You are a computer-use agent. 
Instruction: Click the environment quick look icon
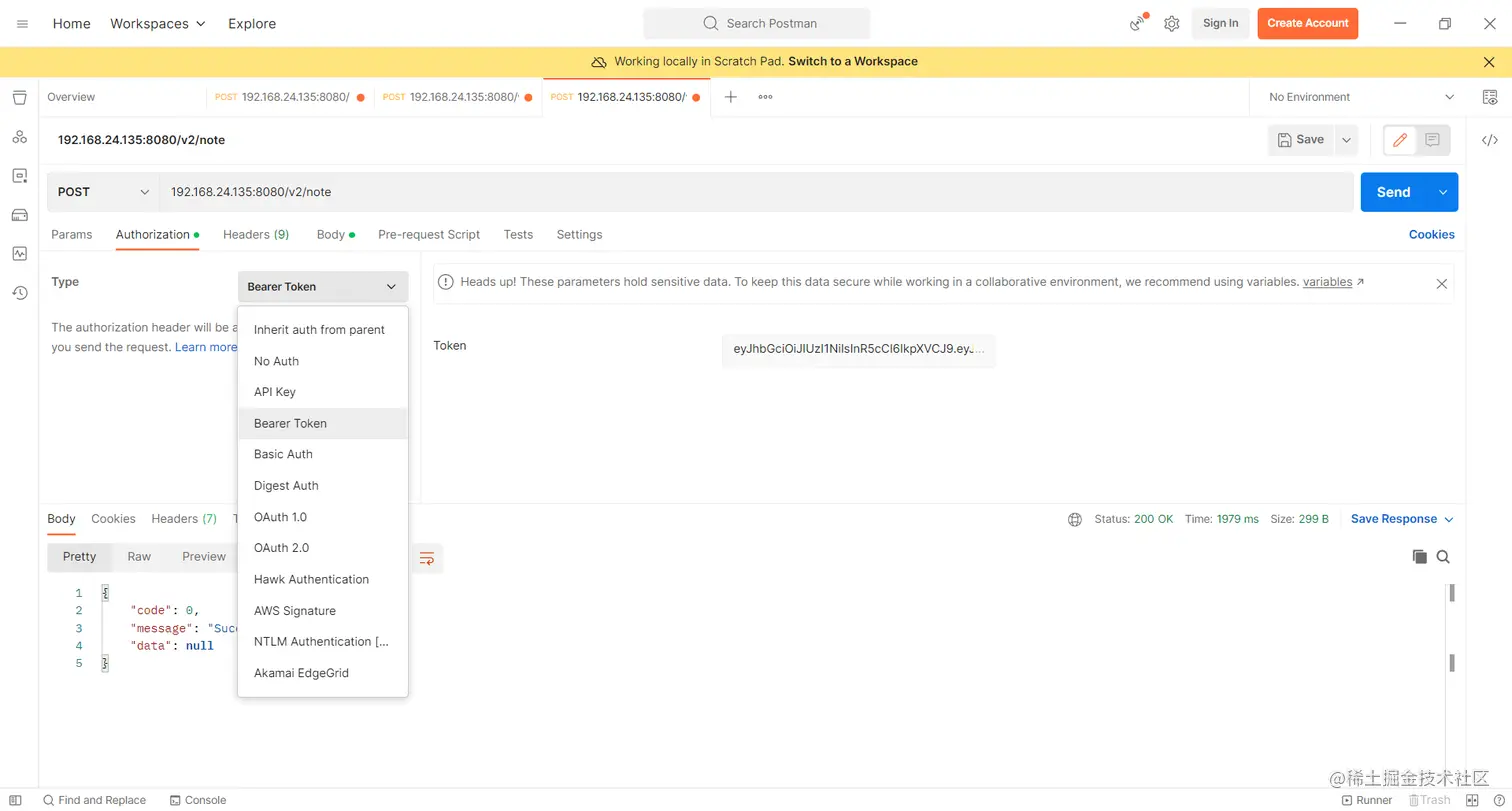[1490, 97]
